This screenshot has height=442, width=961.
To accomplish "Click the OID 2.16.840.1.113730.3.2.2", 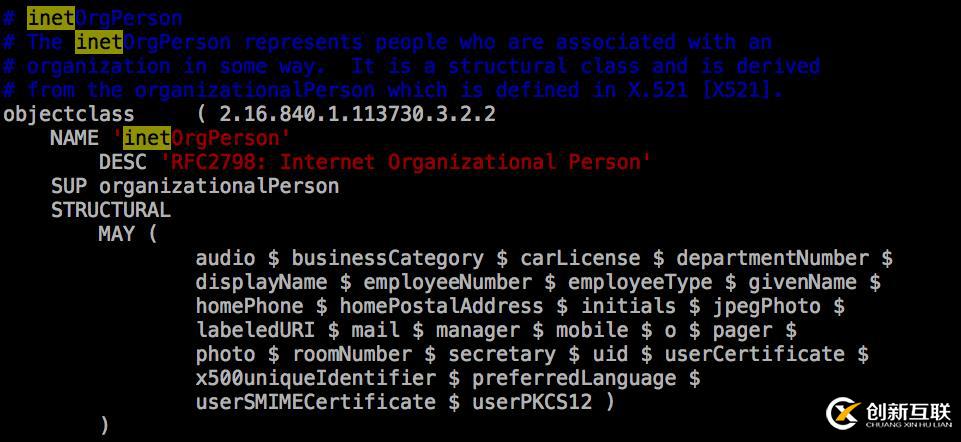I will pos(357,114).
